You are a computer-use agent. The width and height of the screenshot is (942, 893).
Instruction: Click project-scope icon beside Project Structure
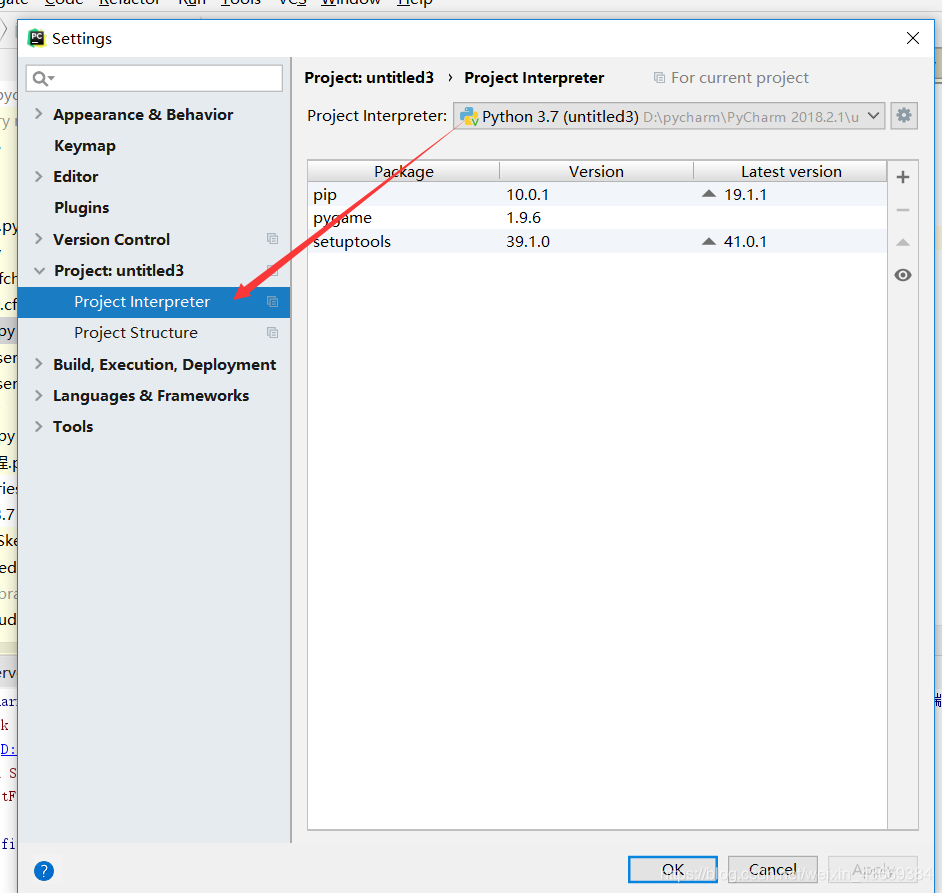(272, 333)
